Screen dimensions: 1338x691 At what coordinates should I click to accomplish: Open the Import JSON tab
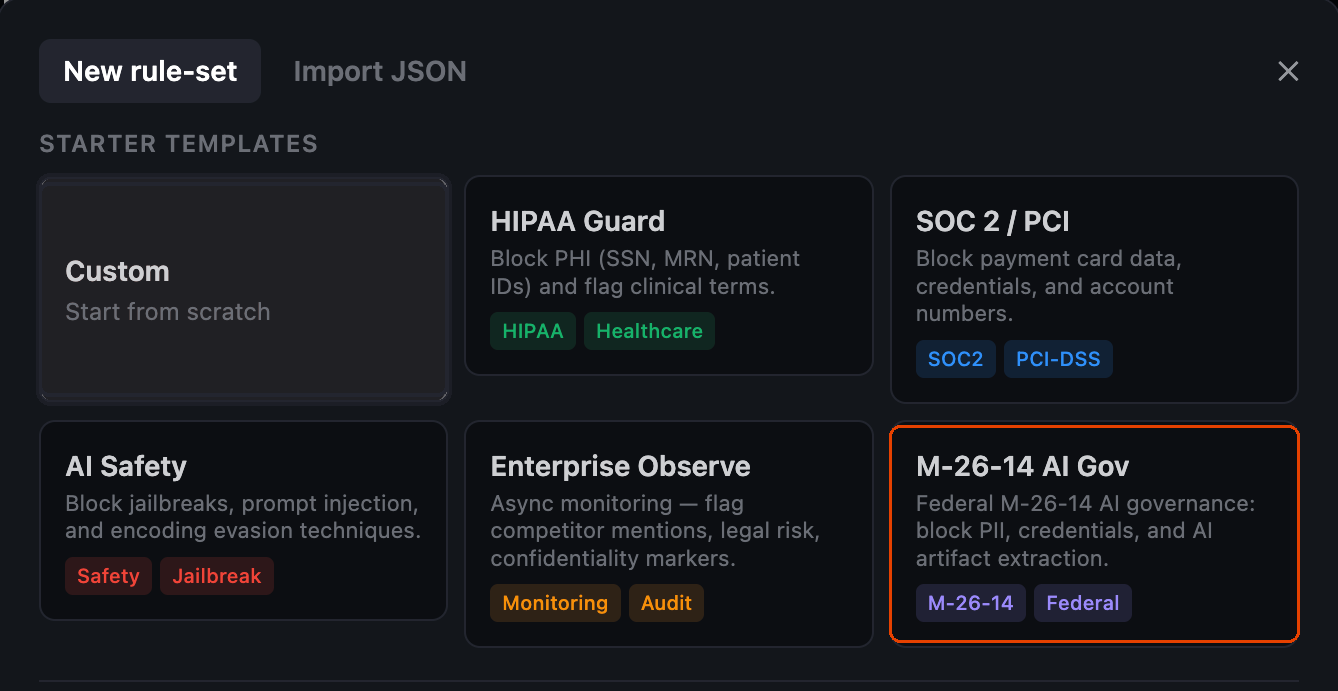click(380, 71)
